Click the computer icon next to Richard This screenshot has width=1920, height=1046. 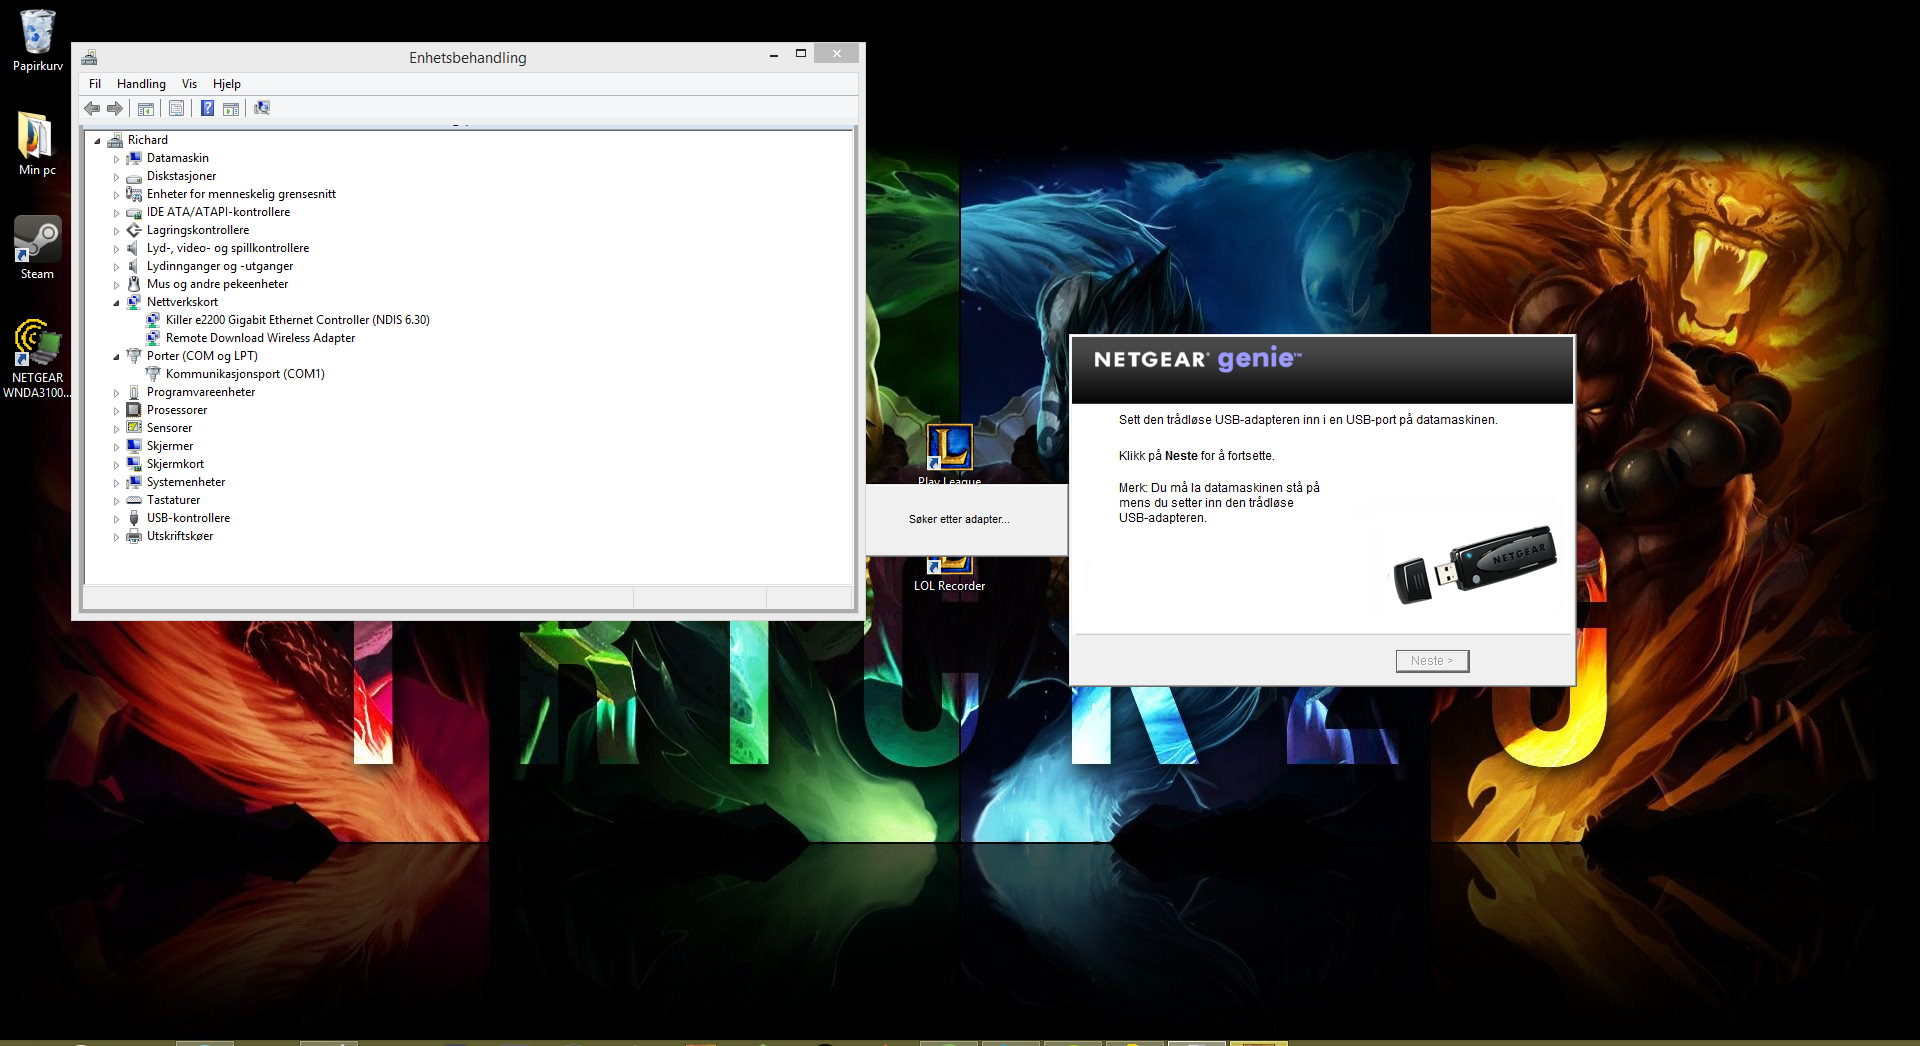coord(115,140)
